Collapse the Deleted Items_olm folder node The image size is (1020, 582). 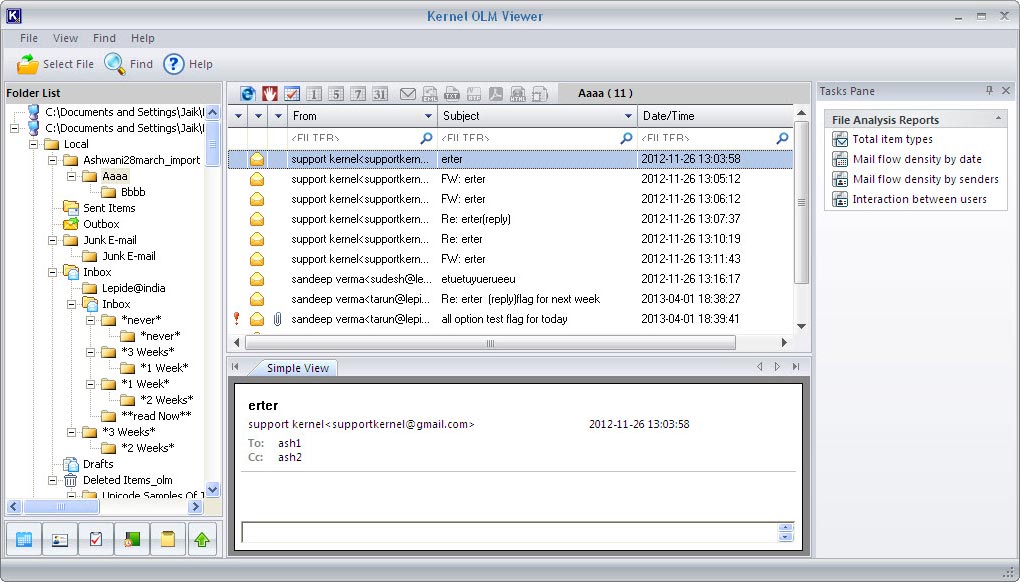(x=53, y=481)
